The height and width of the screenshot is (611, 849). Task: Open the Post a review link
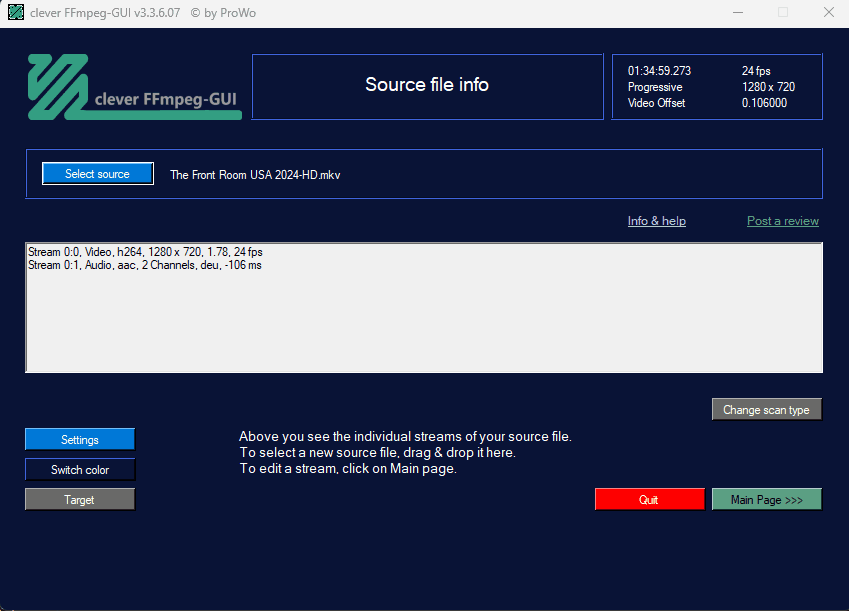(x=783, y=221)
